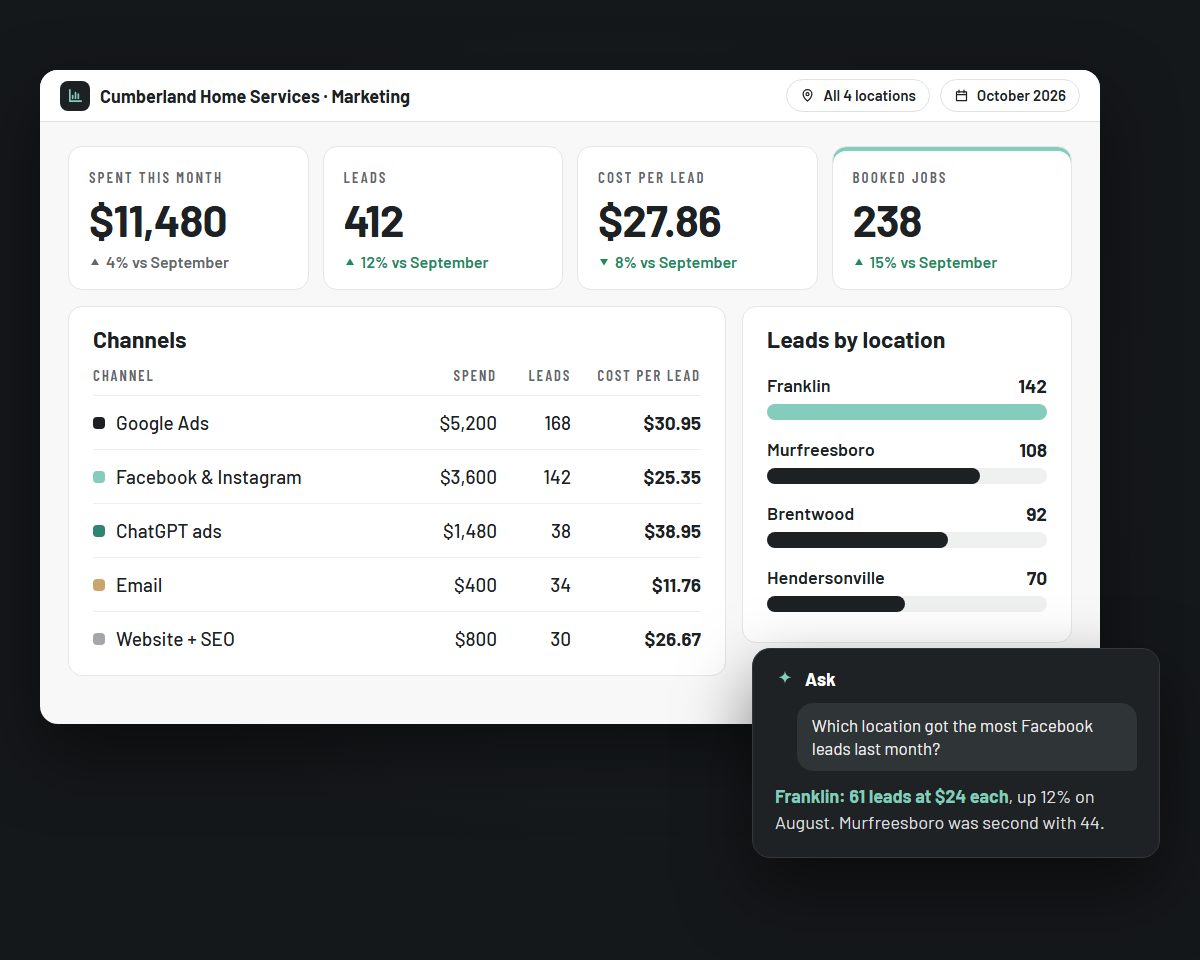Click the calendar icon beside October 2026
Viewport: 1200px width, 960px height.
point(961,96)
